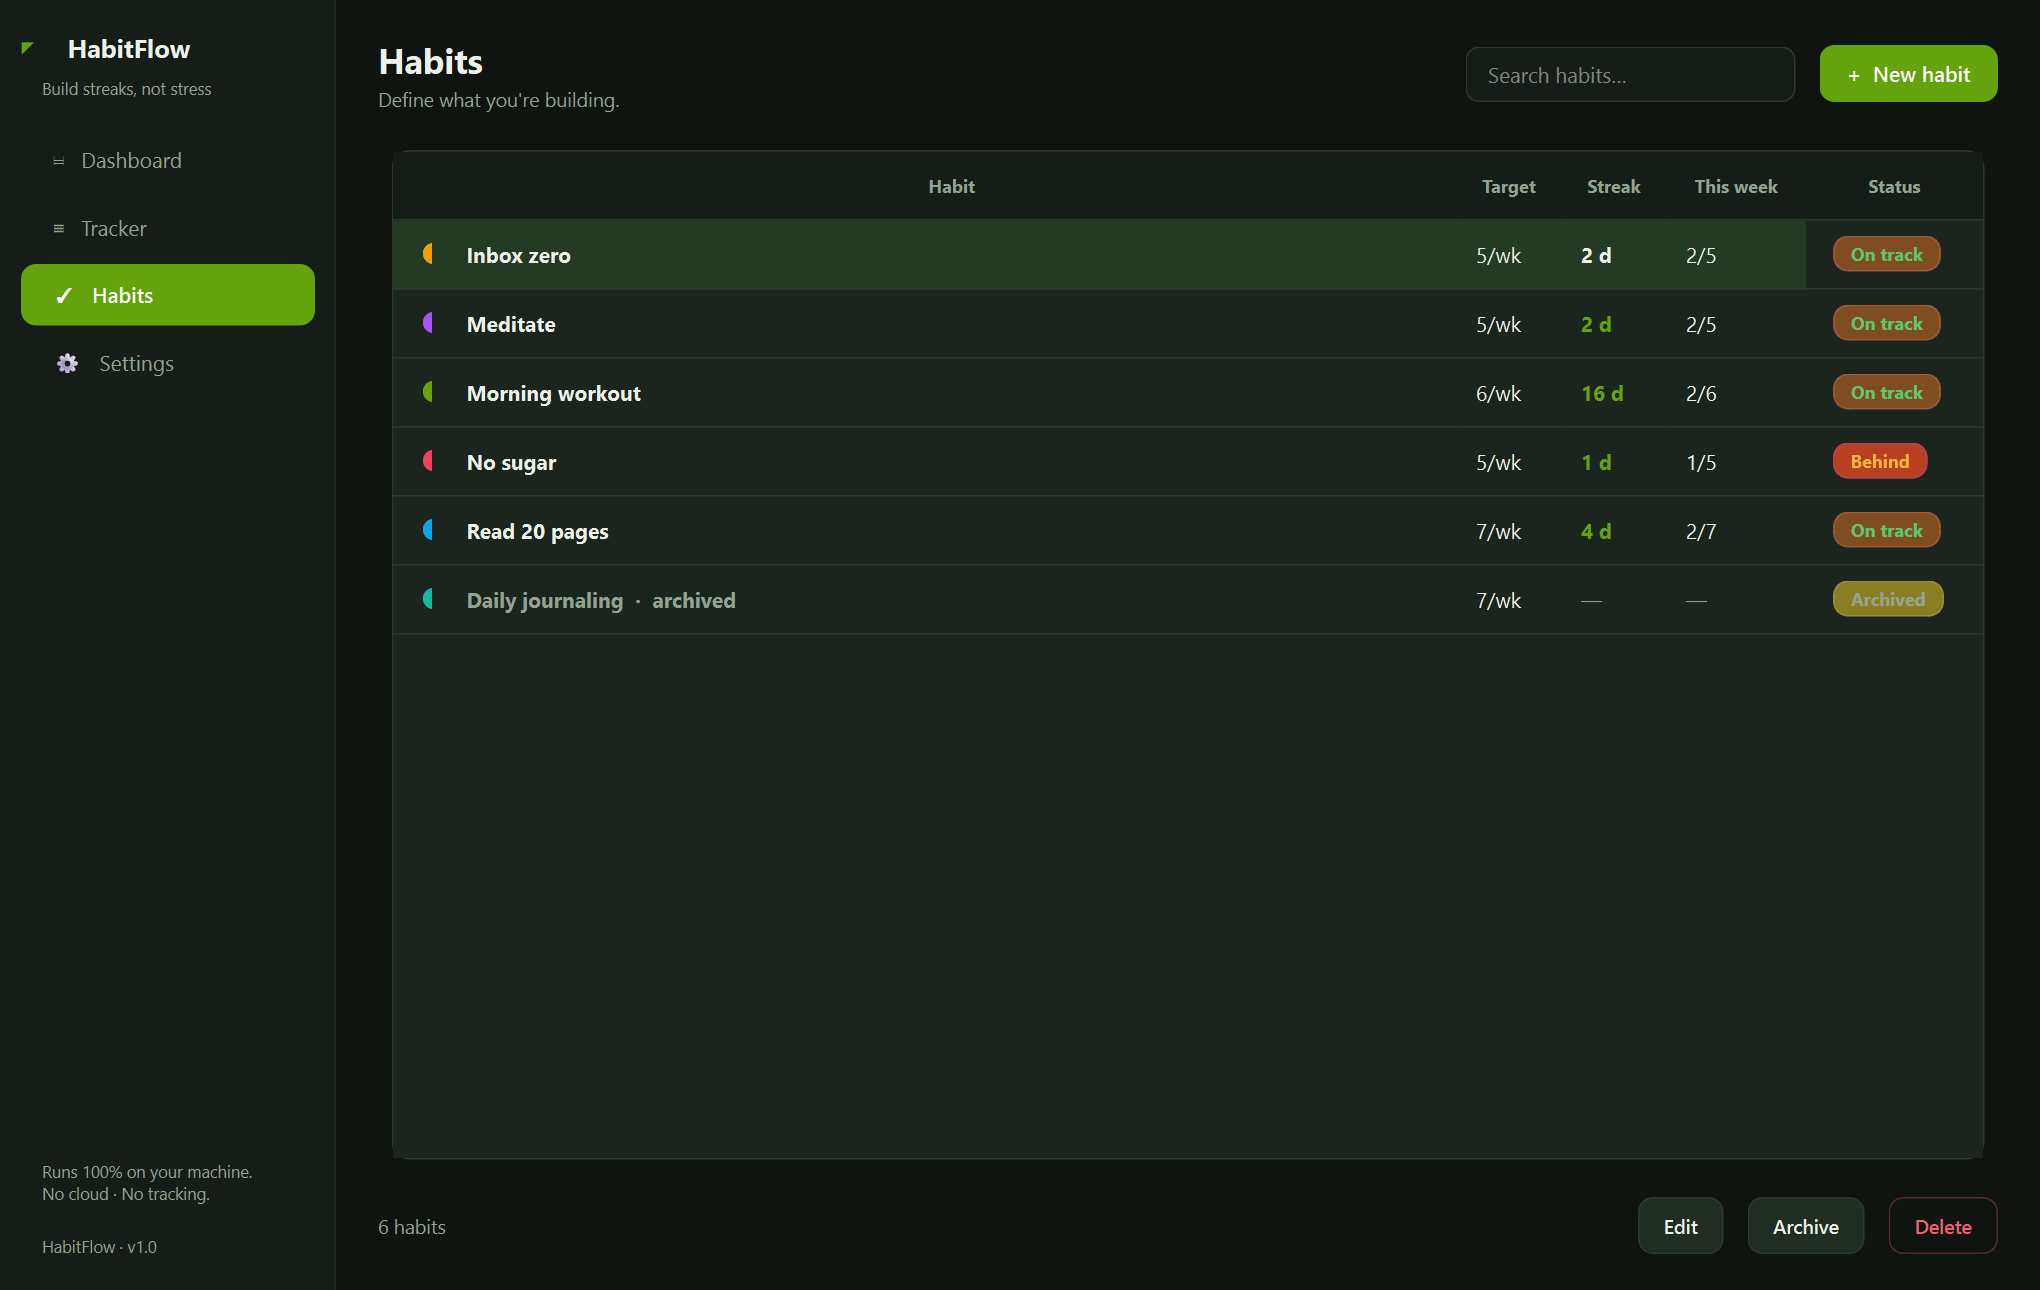Archive the selected habit
The height and width of the screenshot is (1290, 2040).
coord(1805,1226)
